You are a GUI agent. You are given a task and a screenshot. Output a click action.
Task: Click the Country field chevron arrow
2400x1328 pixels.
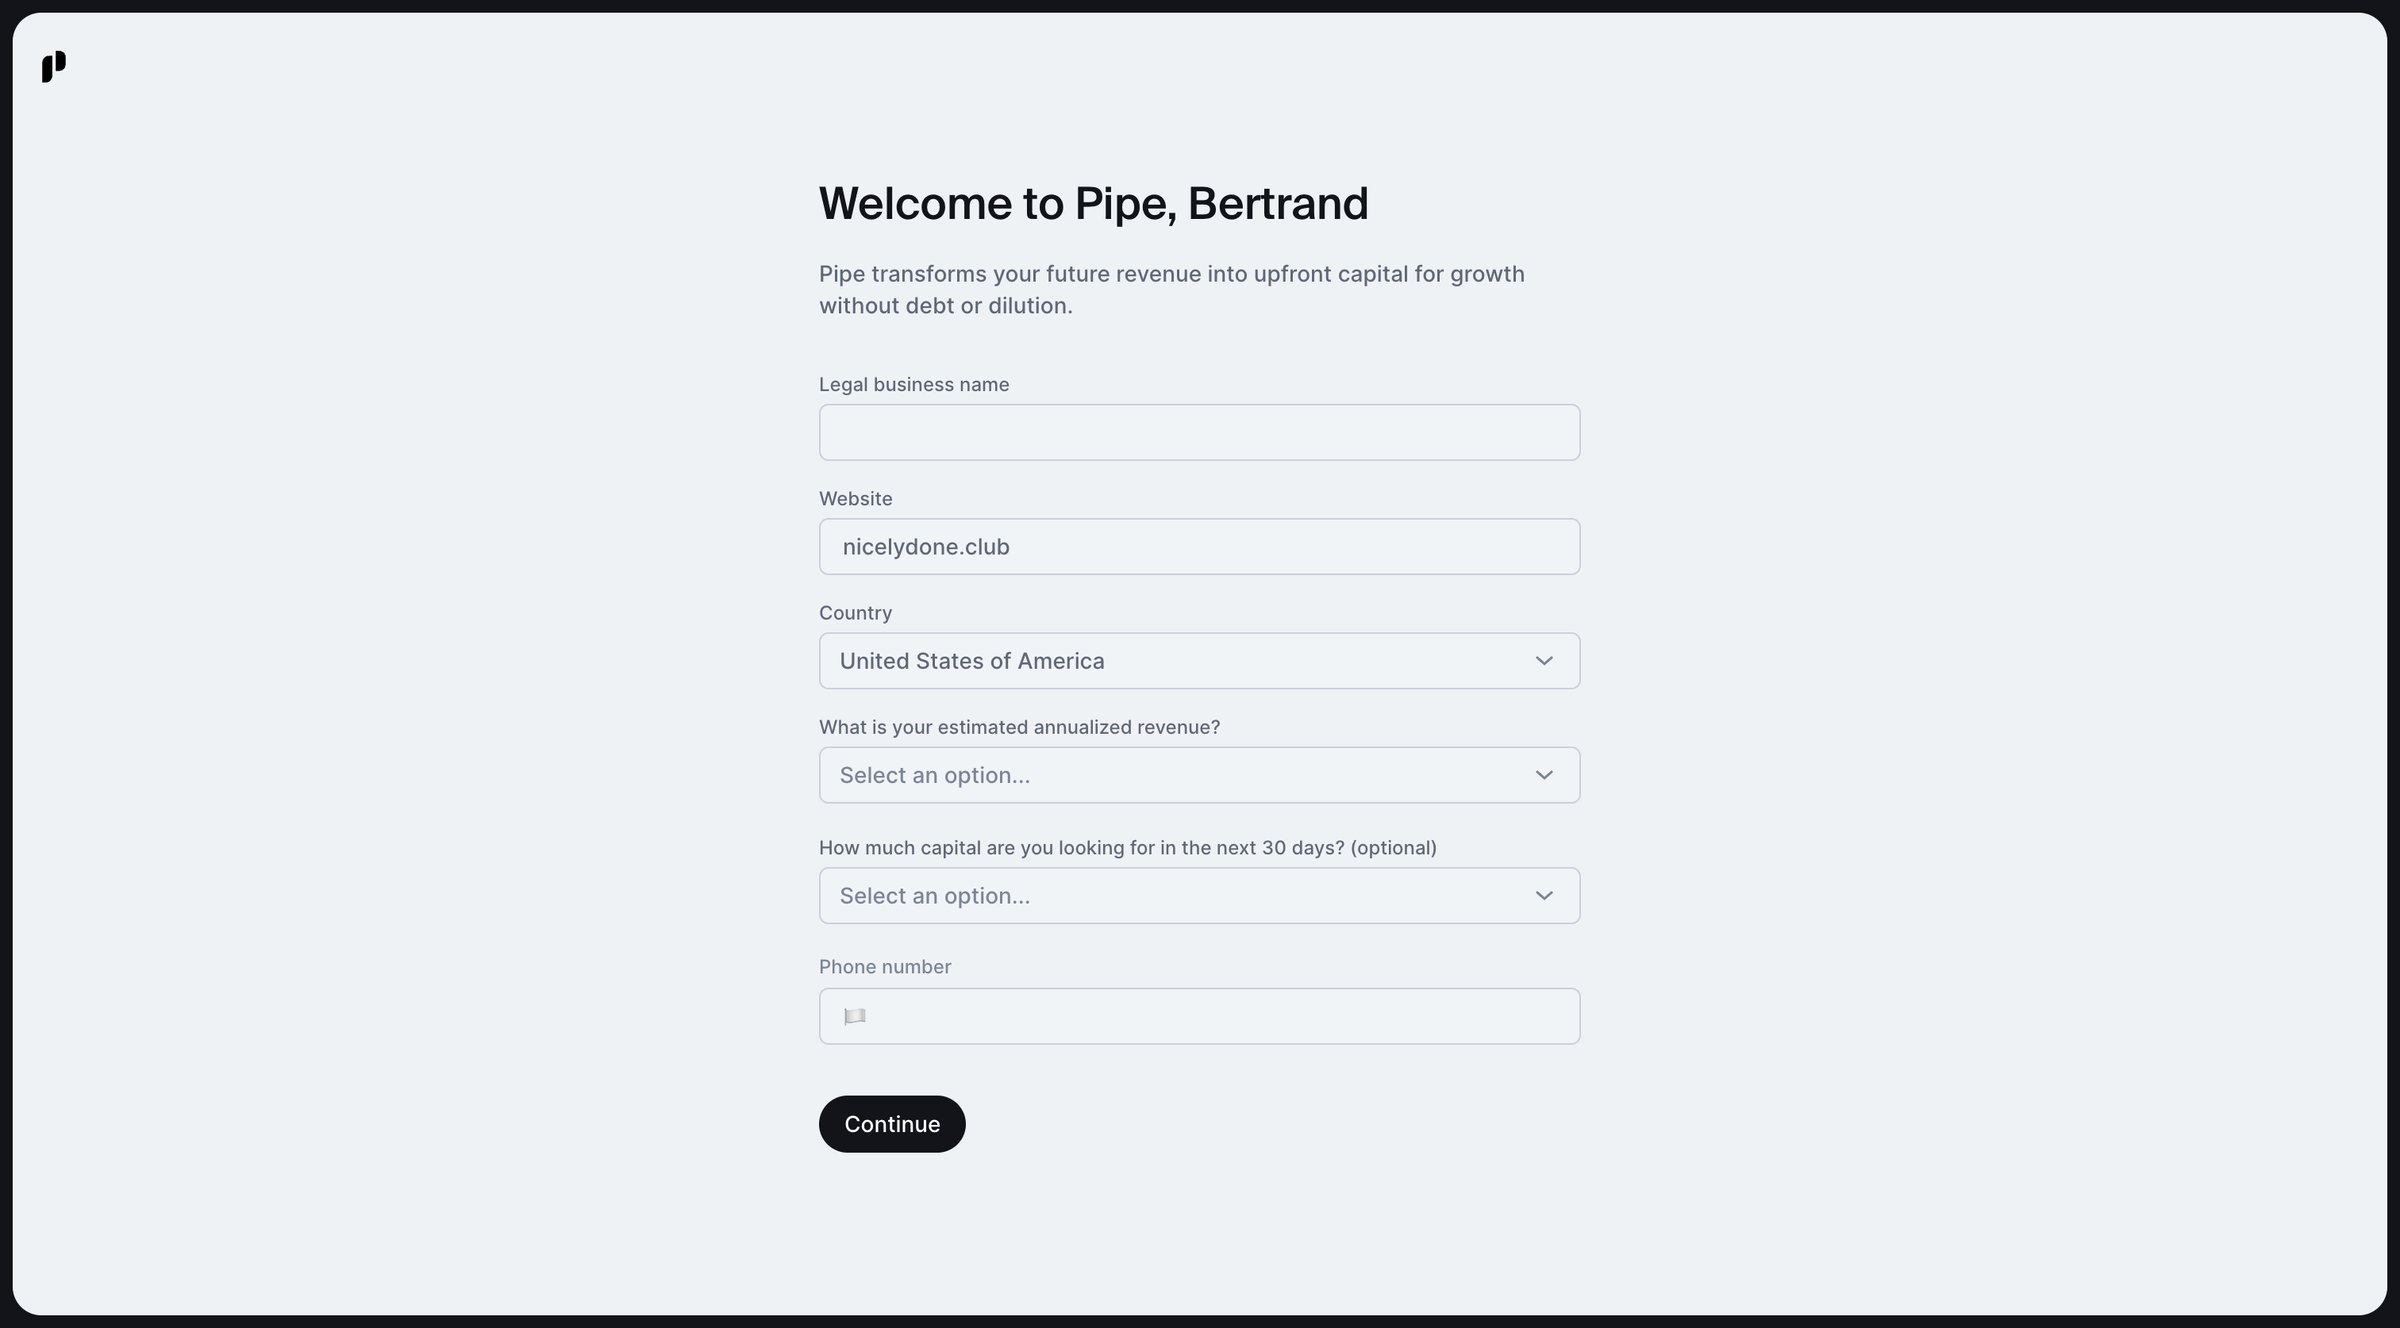[1544, 661]
